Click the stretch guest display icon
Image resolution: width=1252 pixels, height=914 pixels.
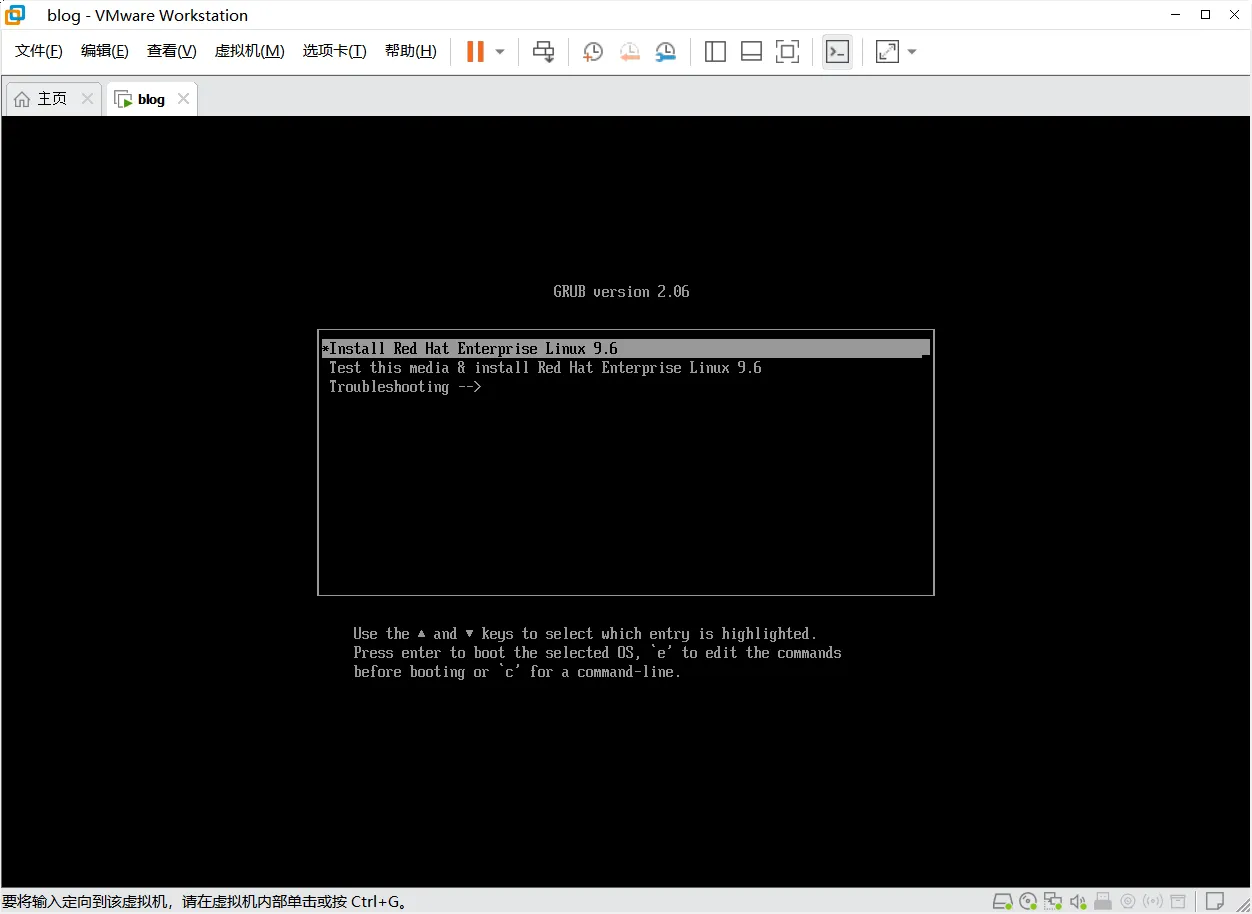click(887, 51)
